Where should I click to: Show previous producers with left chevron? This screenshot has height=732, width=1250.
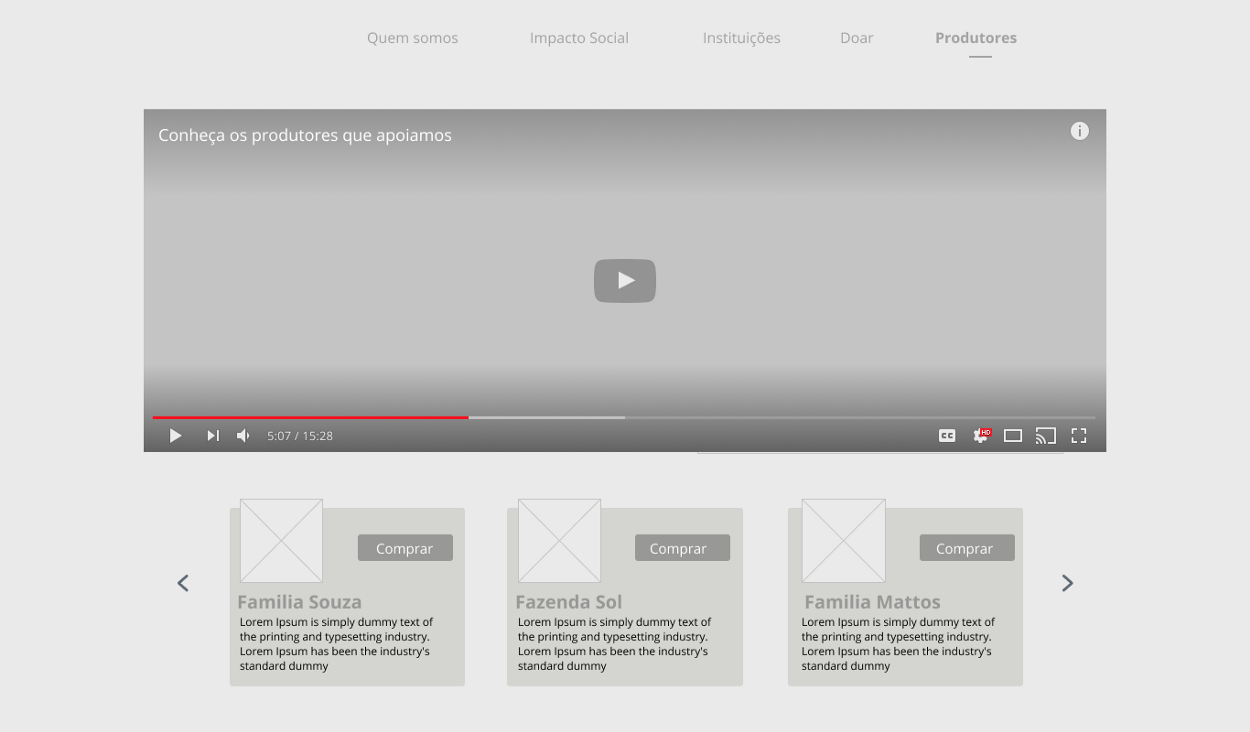[183, 583]
